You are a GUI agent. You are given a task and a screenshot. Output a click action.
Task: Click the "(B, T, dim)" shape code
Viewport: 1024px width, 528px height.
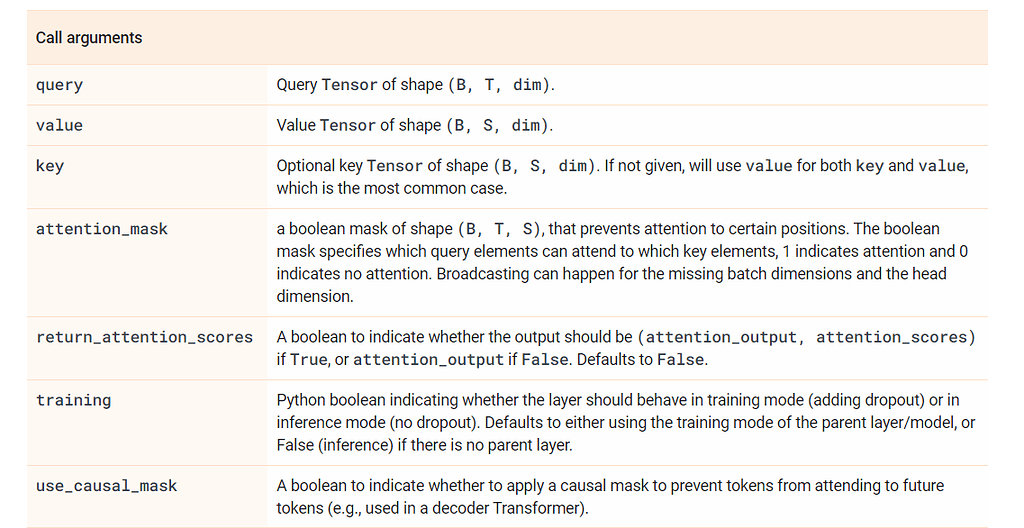pyautogui.click(x=500, y=85)
